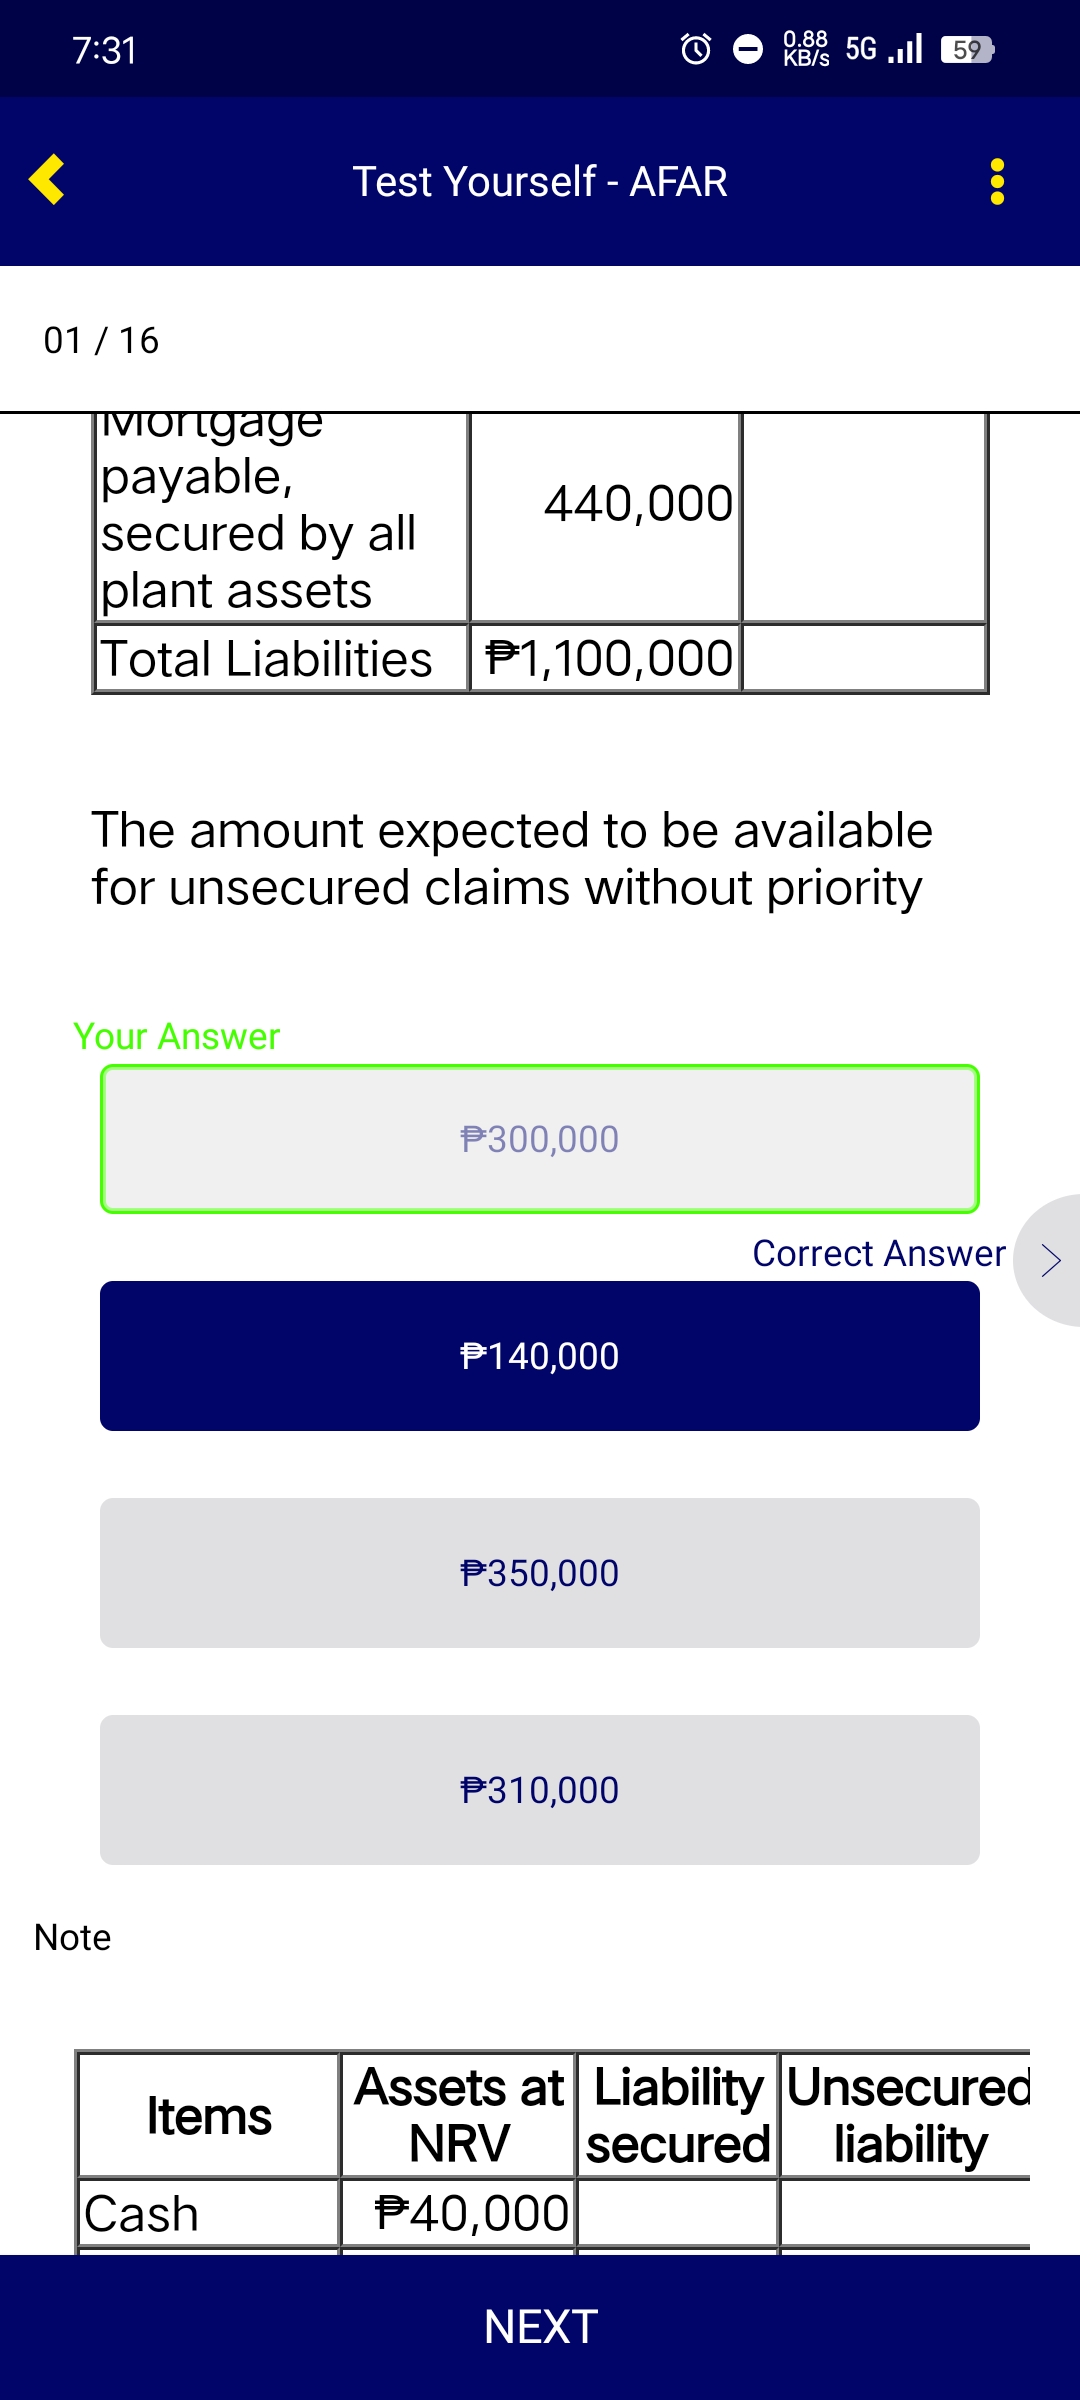Tap the Note section heading

(72, 1937)
